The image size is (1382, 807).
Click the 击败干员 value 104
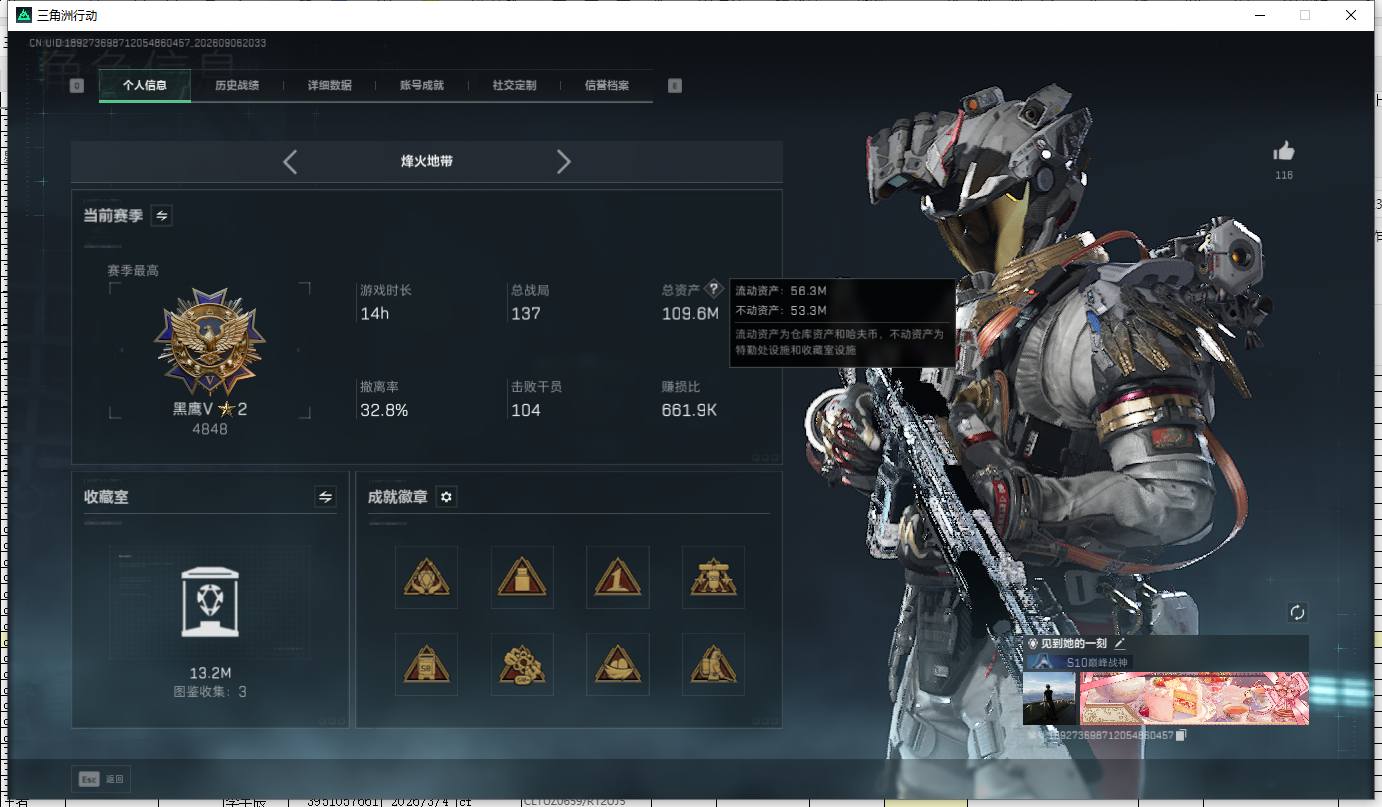[526, 410]
